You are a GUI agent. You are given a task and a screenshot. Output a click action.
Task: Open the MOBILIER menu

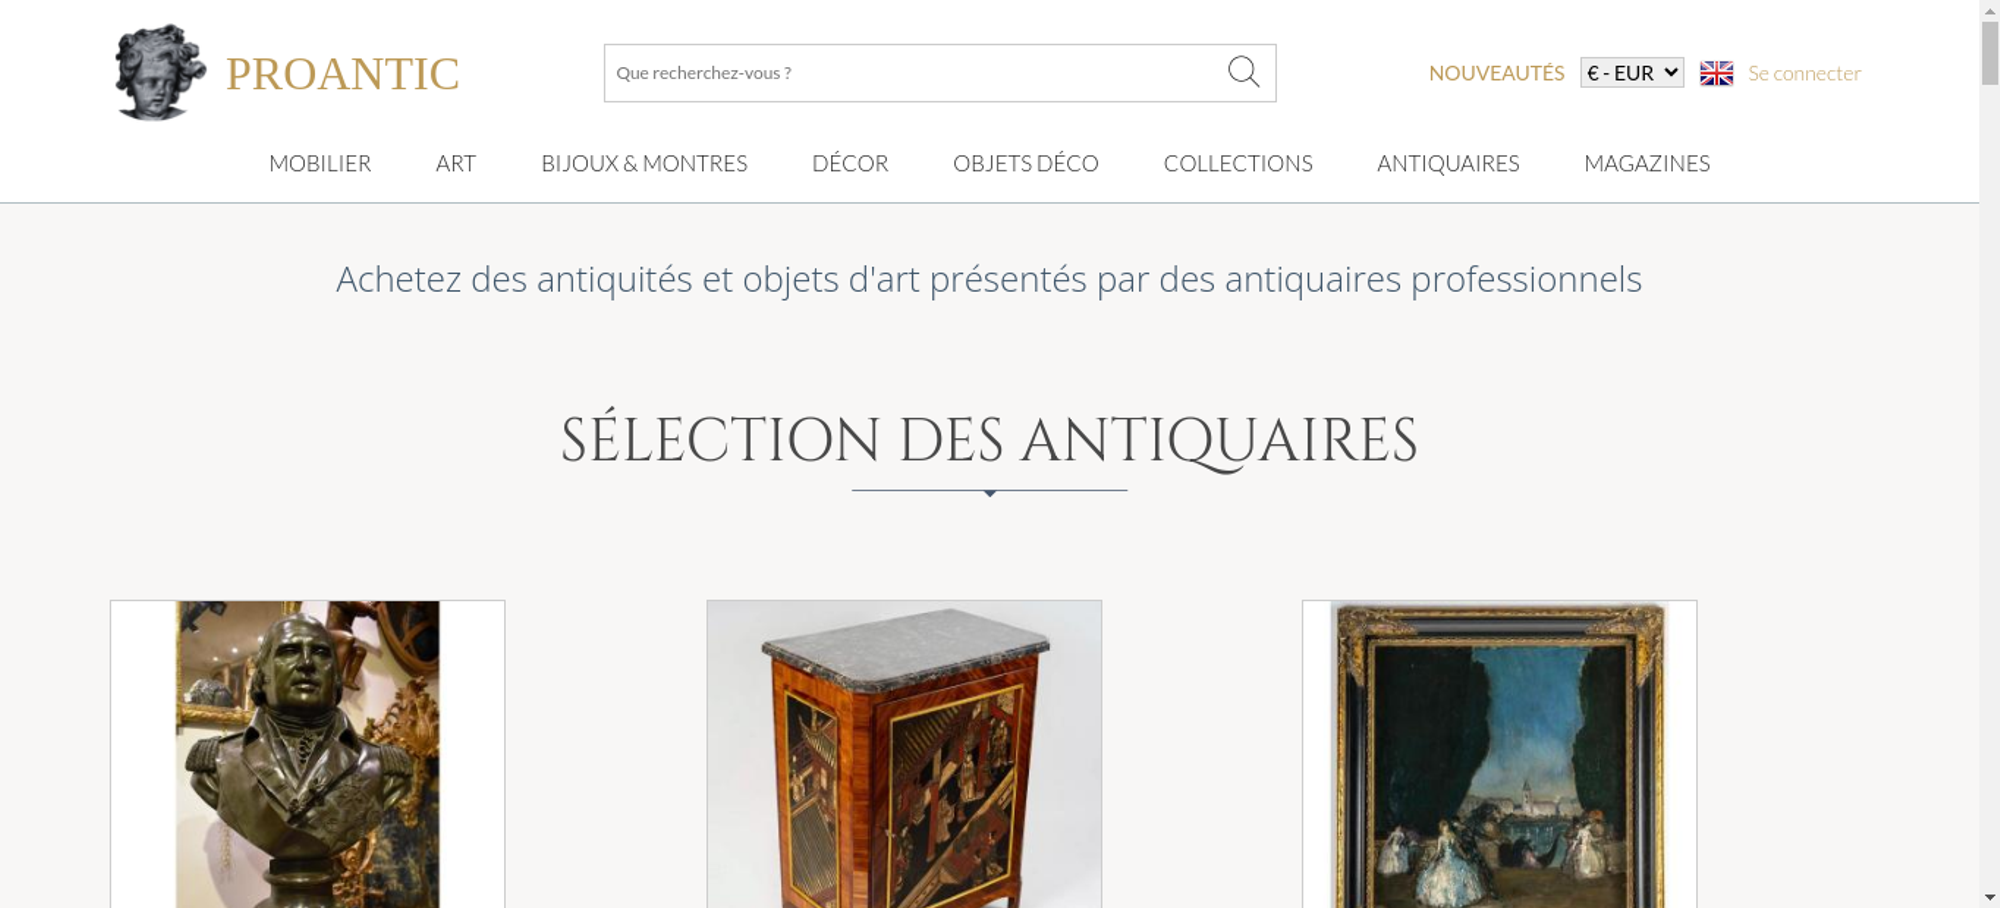[x=320, y=163]
